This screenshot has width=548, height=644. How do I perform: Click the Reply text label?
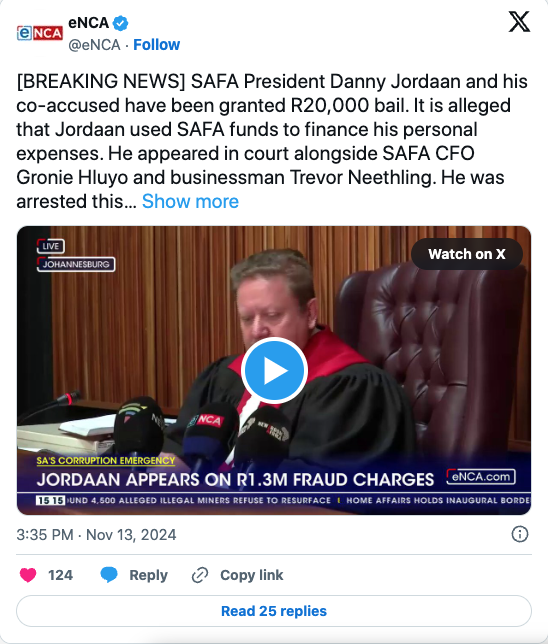[148, 575]
